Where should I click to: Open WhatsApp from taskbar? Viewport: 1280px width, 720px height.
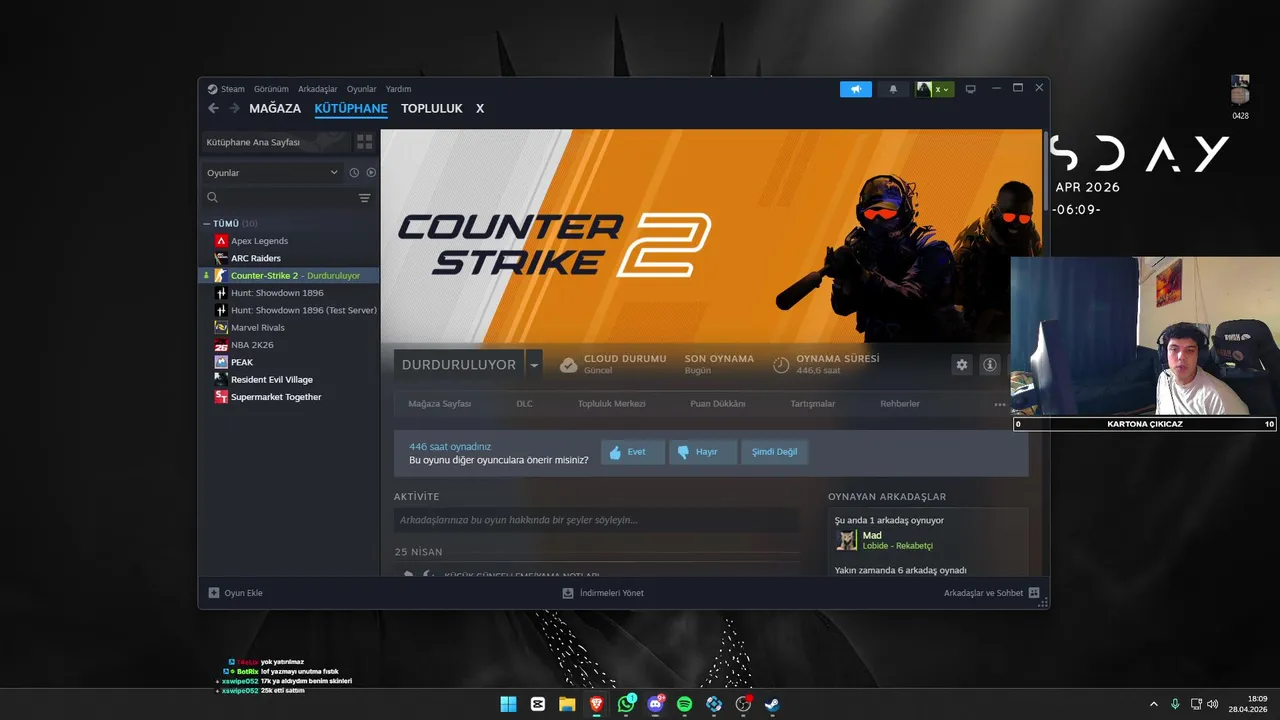click(x=627, y=704)
